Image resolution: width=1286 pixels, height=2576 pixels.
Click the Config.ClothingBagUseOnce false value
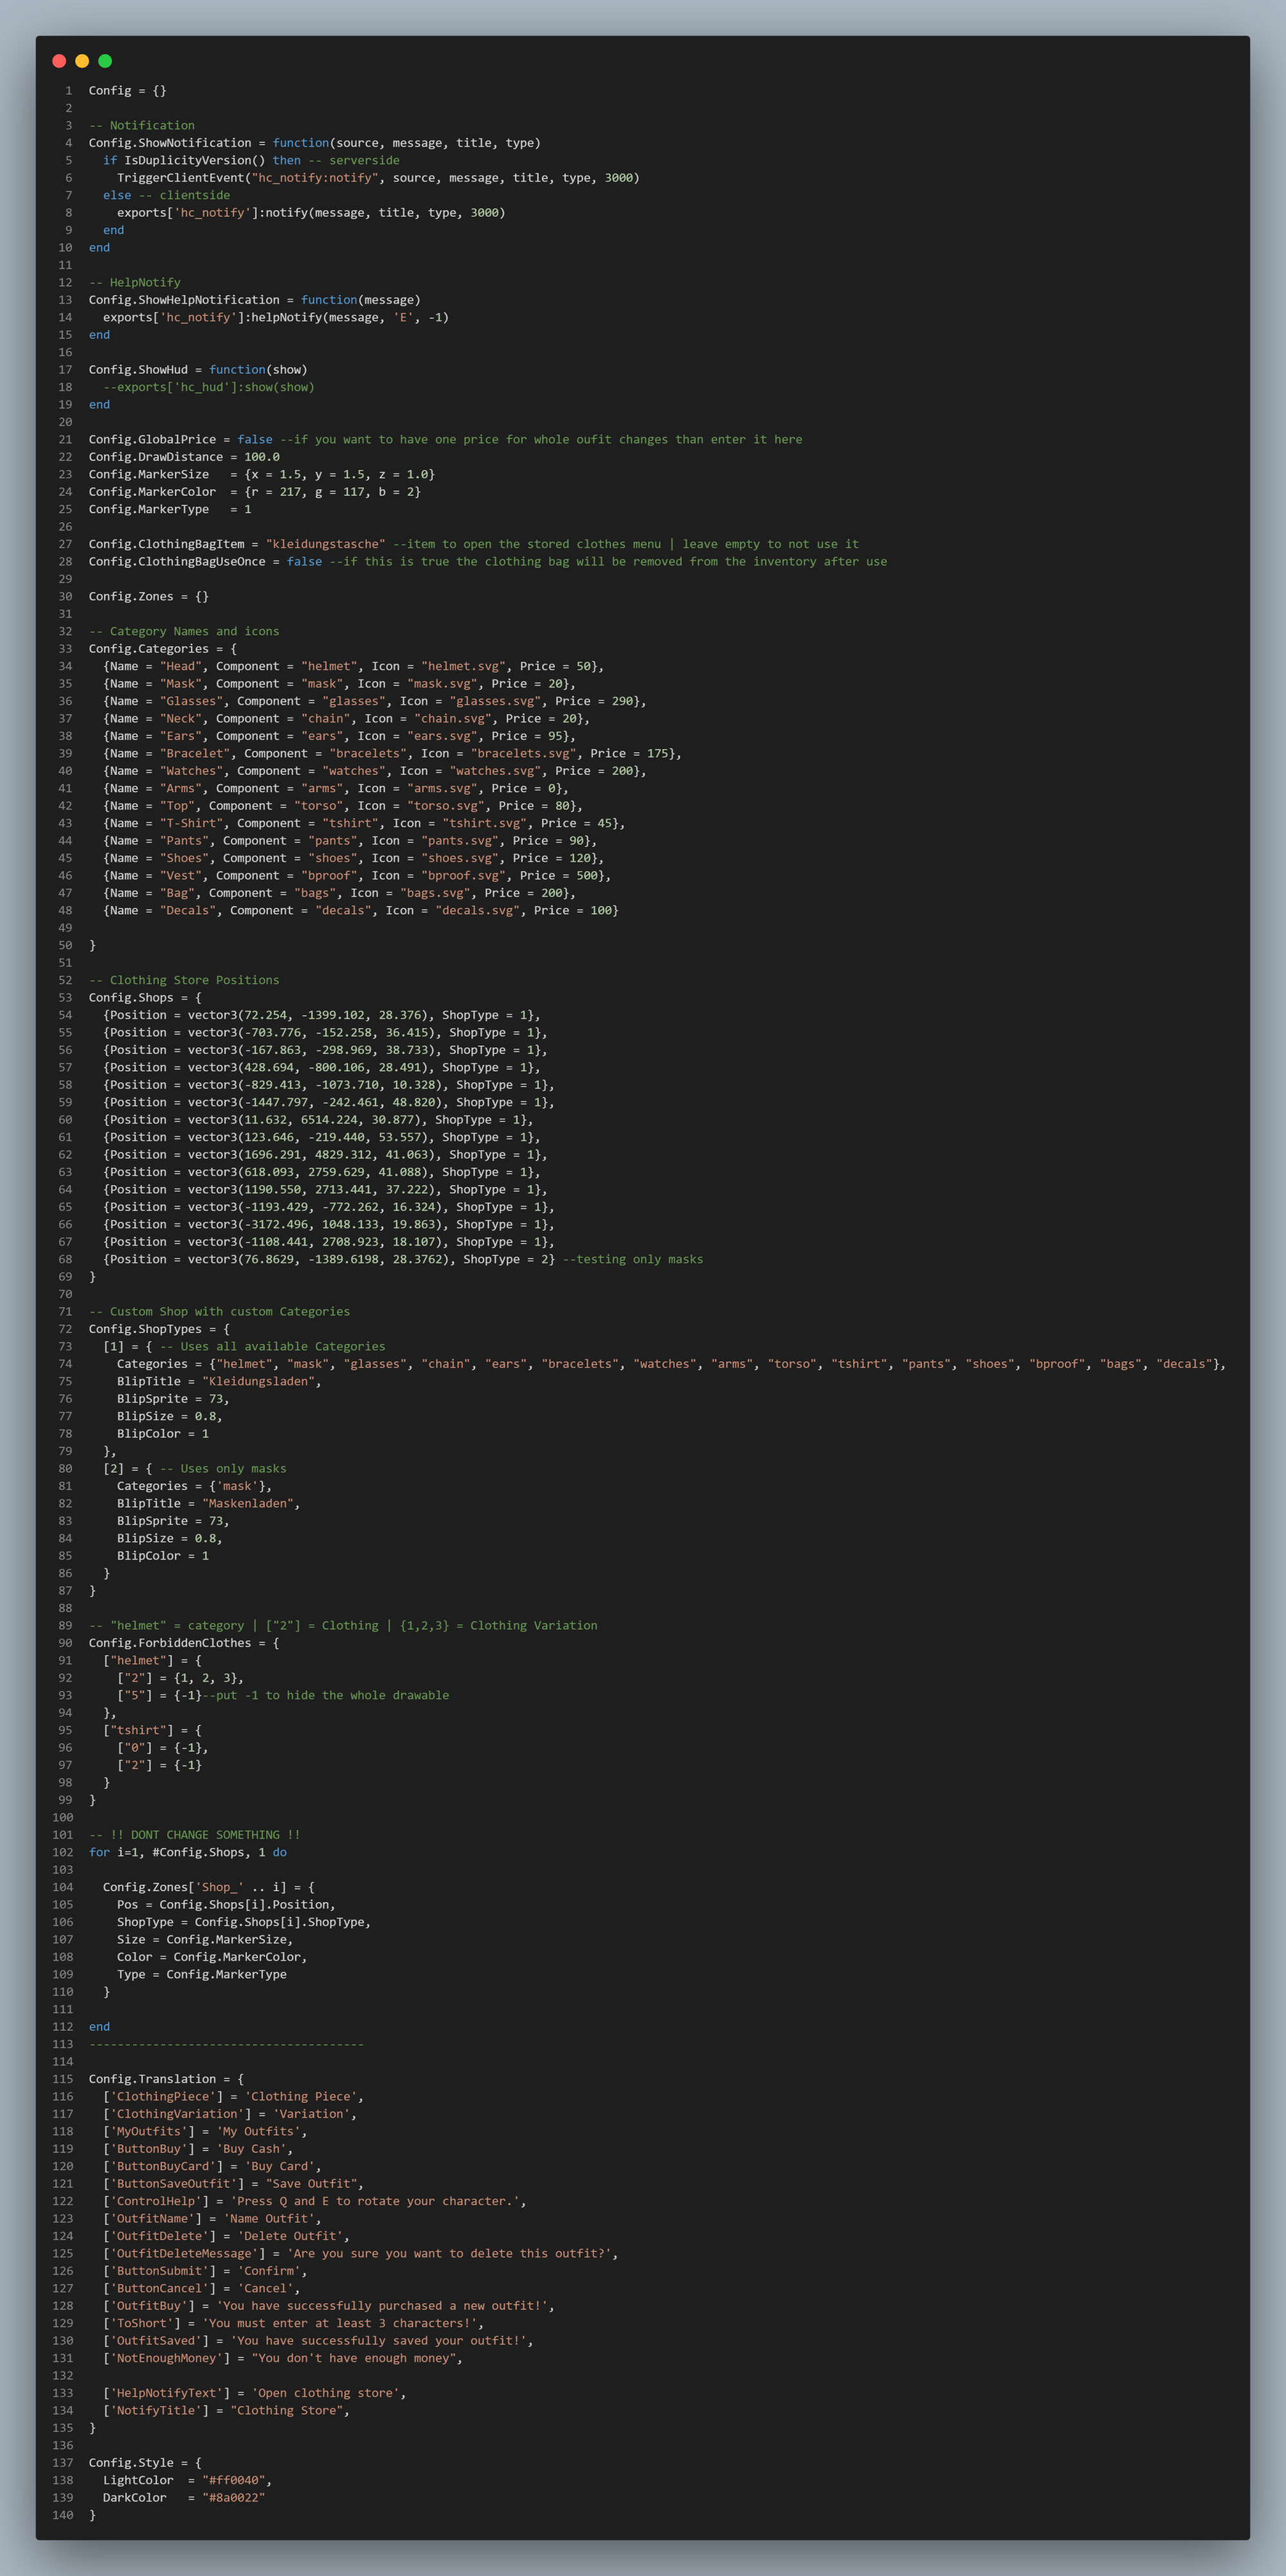click(304, 561)
